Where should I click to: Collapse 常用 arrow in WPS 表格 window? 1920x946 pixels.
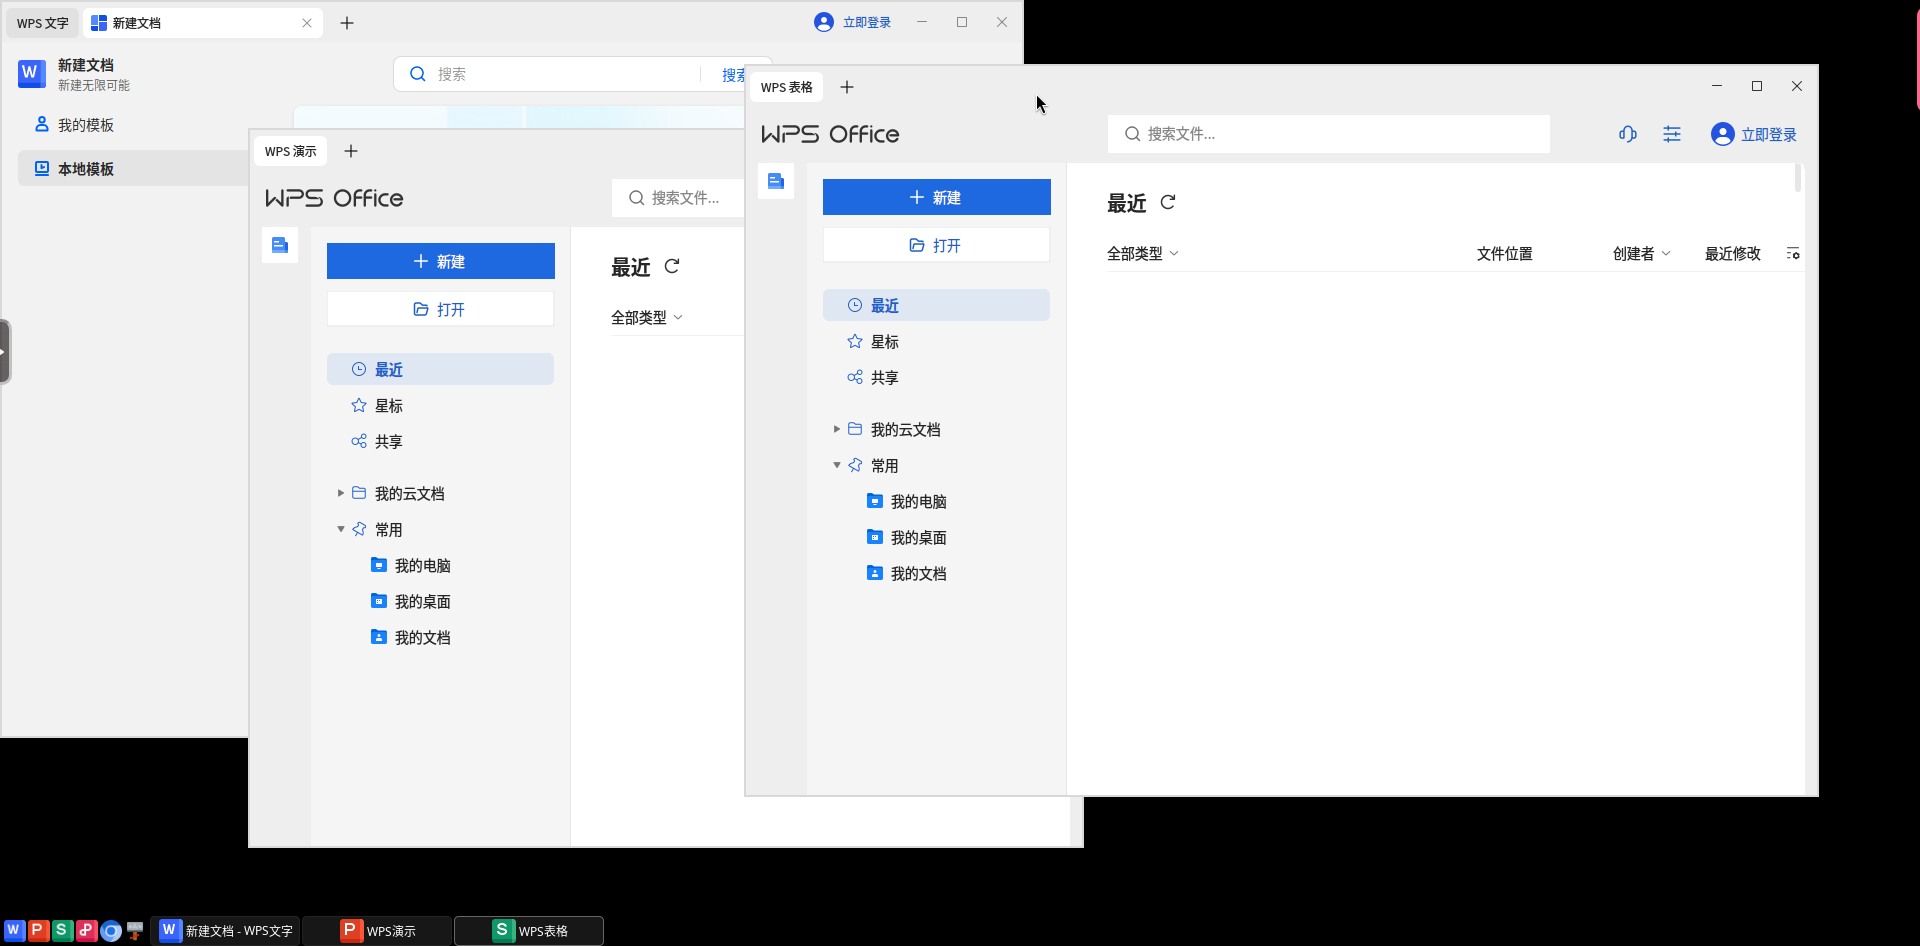pyautogui.click(x=837, y=465)
